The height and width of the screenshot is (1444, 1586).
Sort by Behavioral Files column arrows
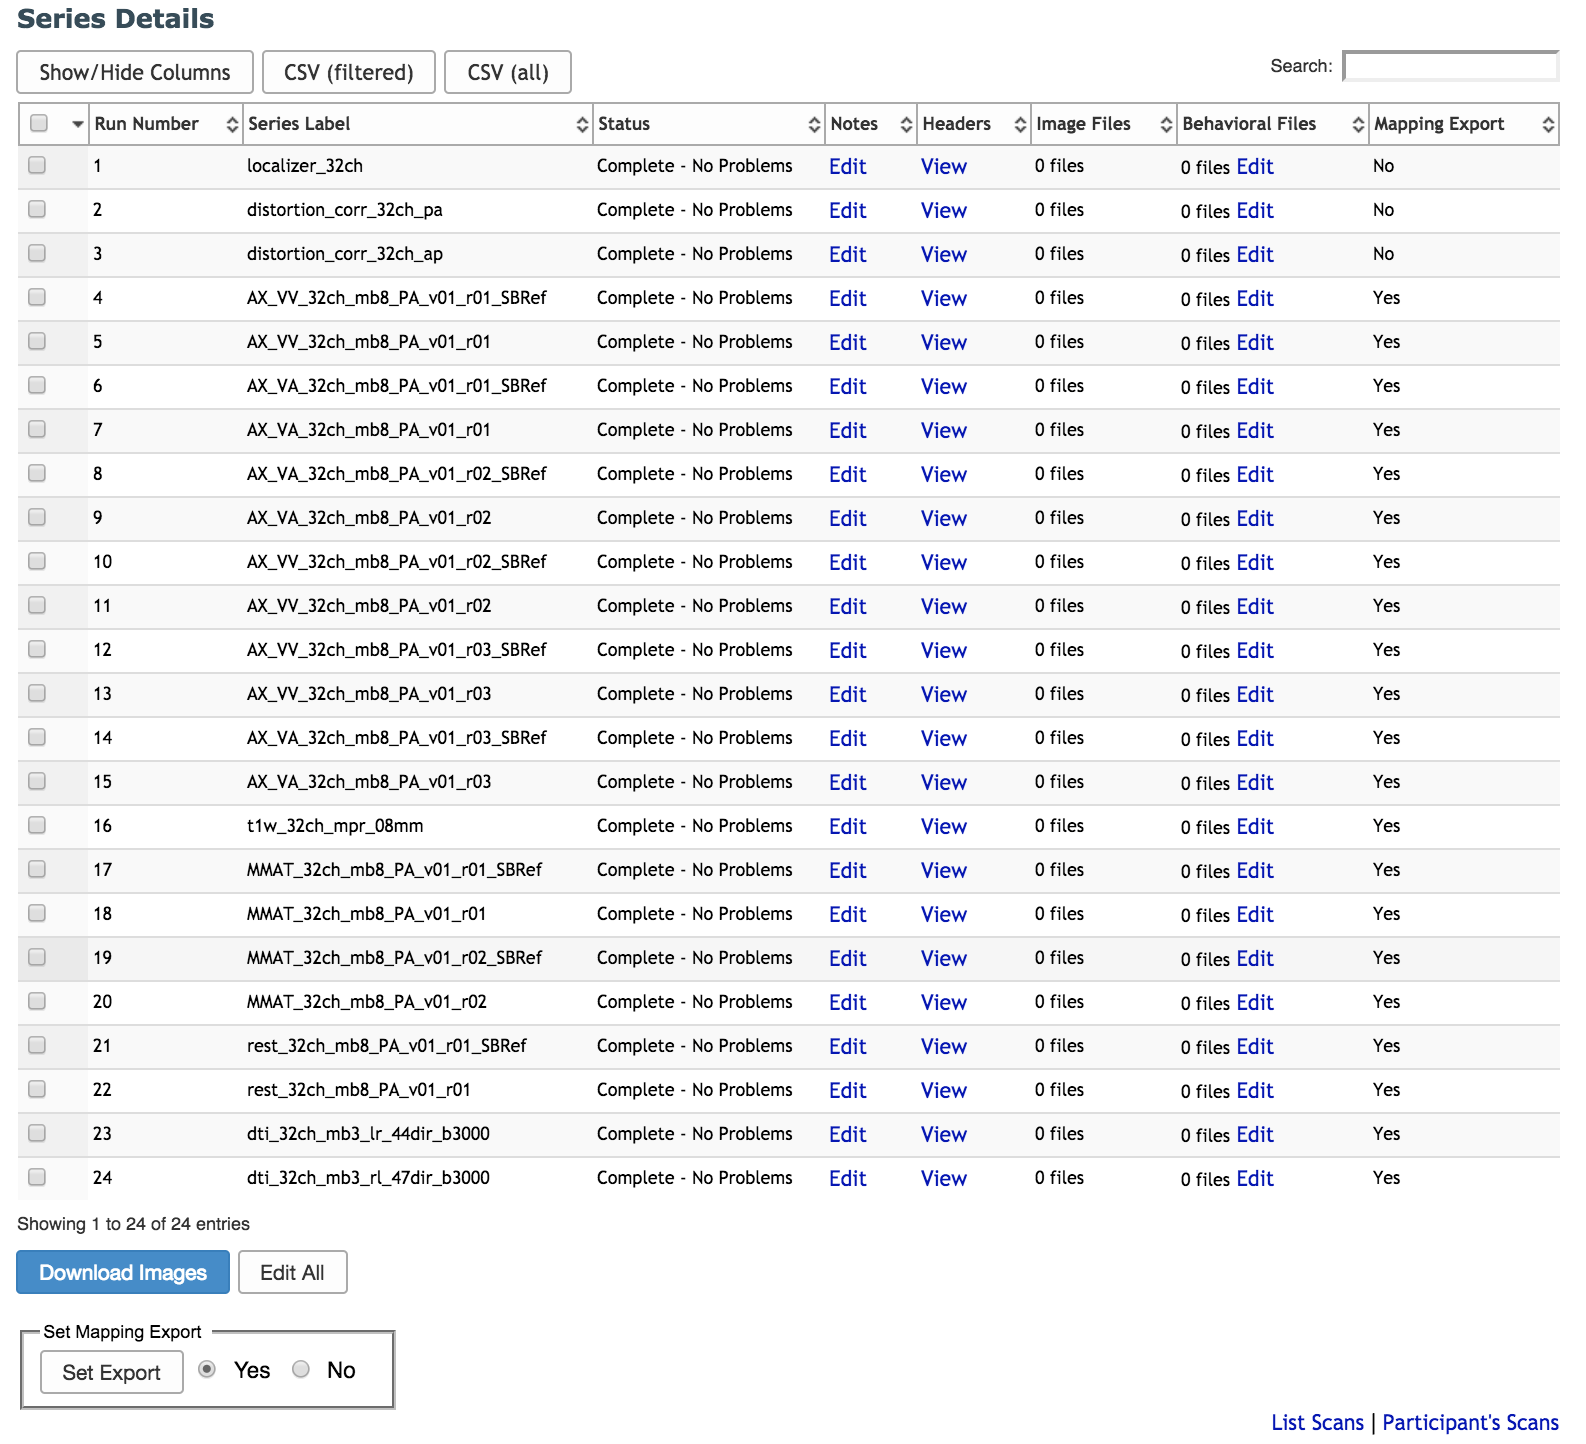pos(1358,125)
